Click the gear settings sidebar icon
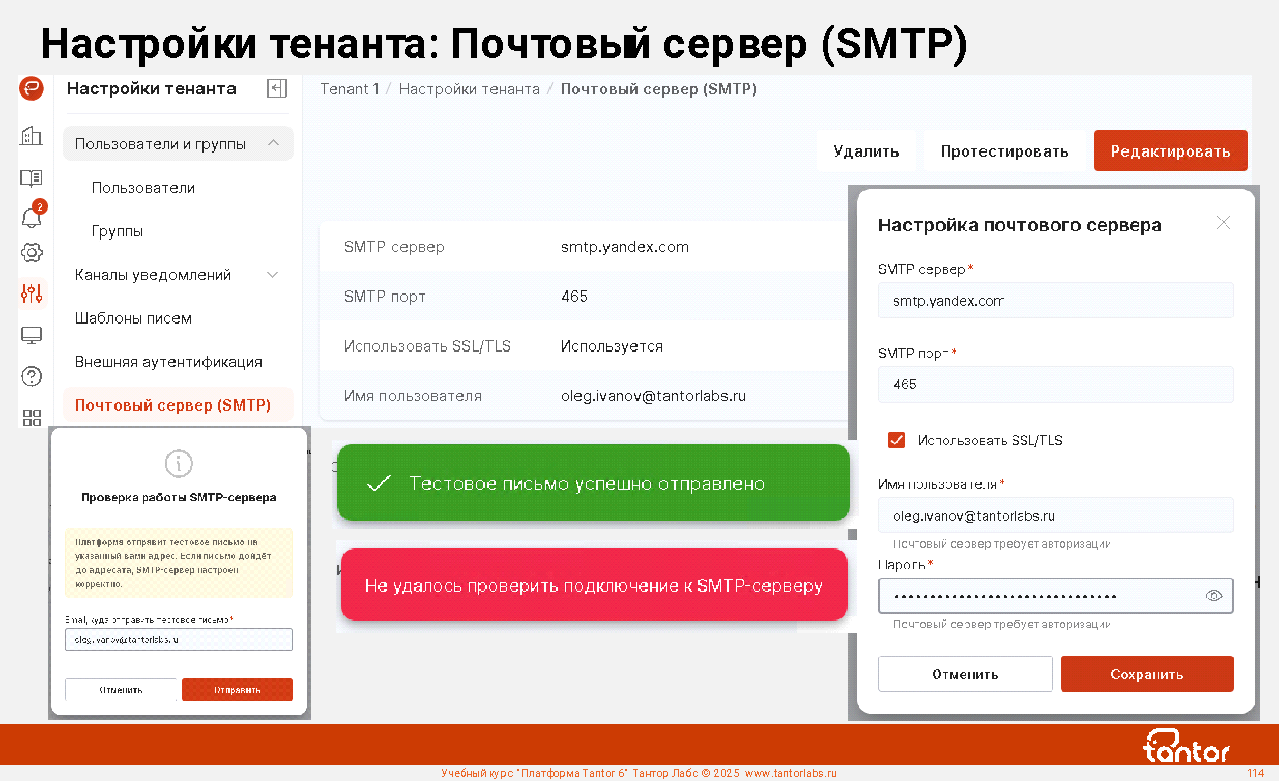The image size is (1279, 781). 31,252
